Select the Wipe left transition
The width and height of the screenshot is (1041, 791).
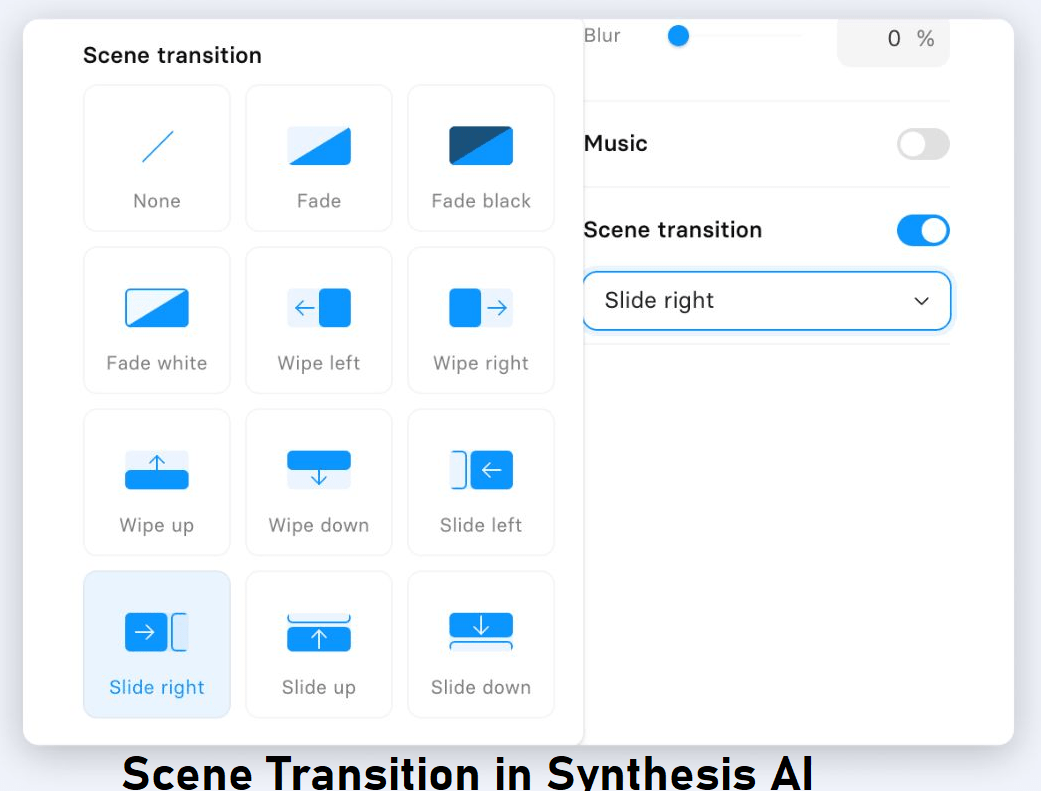pyautogui.click(x=318, y=320)
